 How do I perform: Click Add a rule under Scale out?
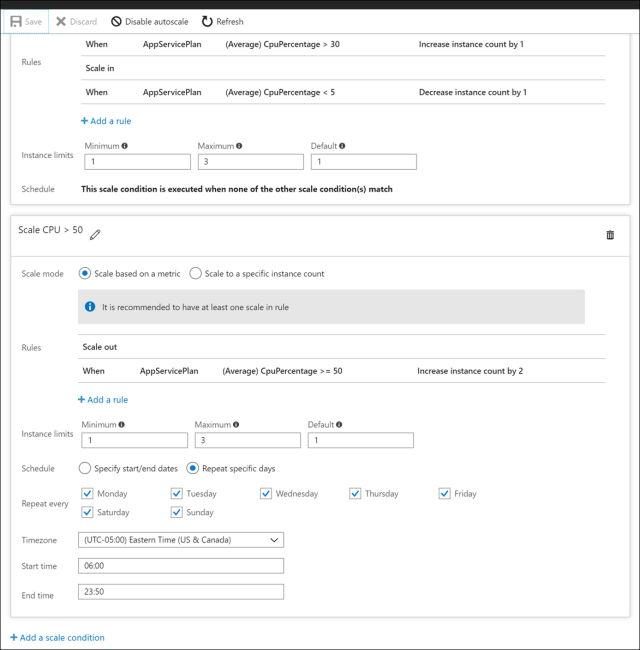[x=103, y=399]
